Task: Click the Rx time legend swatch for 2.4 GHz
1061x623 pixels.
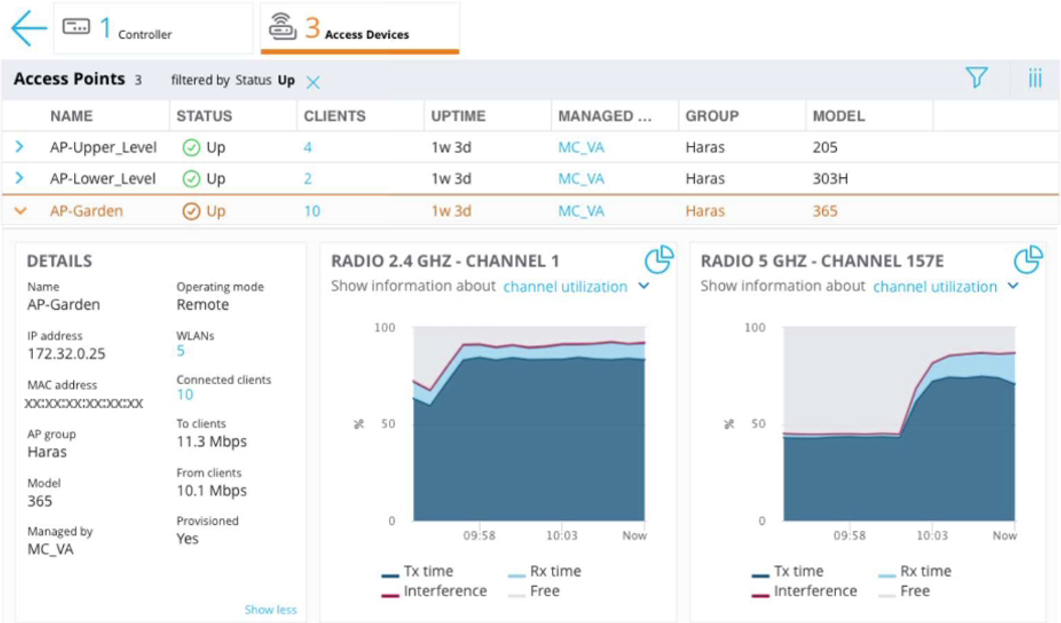Action: point(516,576)
